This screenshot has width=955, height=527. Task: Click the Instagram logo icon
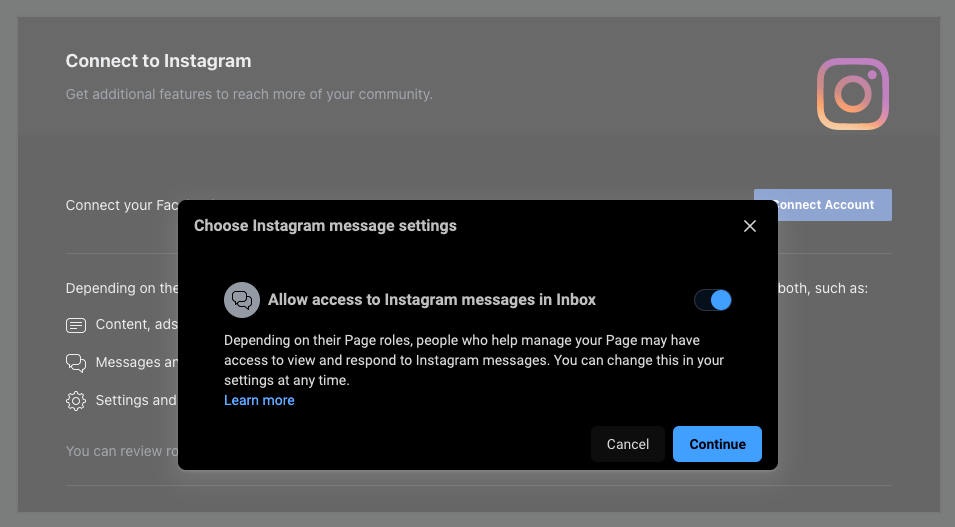click(853, 94)
